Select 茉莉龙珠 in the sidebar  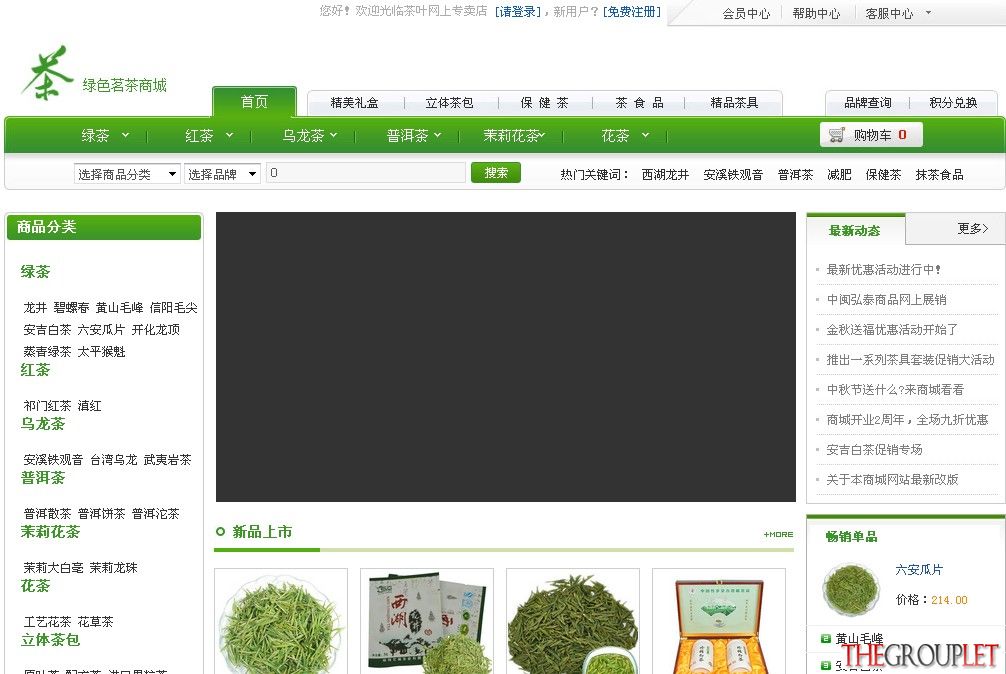point(114,568)
